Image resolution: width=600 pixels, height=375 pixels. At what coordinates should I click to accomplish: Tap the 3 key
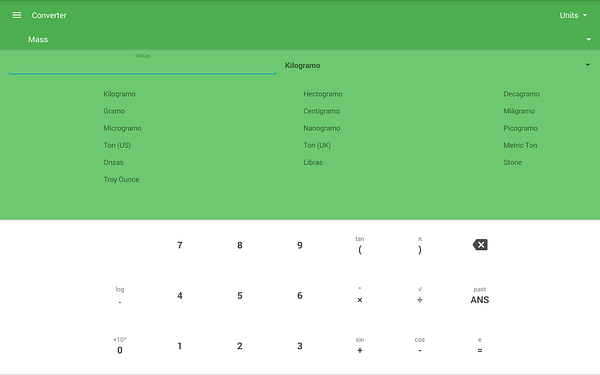(x=300, y=346)
